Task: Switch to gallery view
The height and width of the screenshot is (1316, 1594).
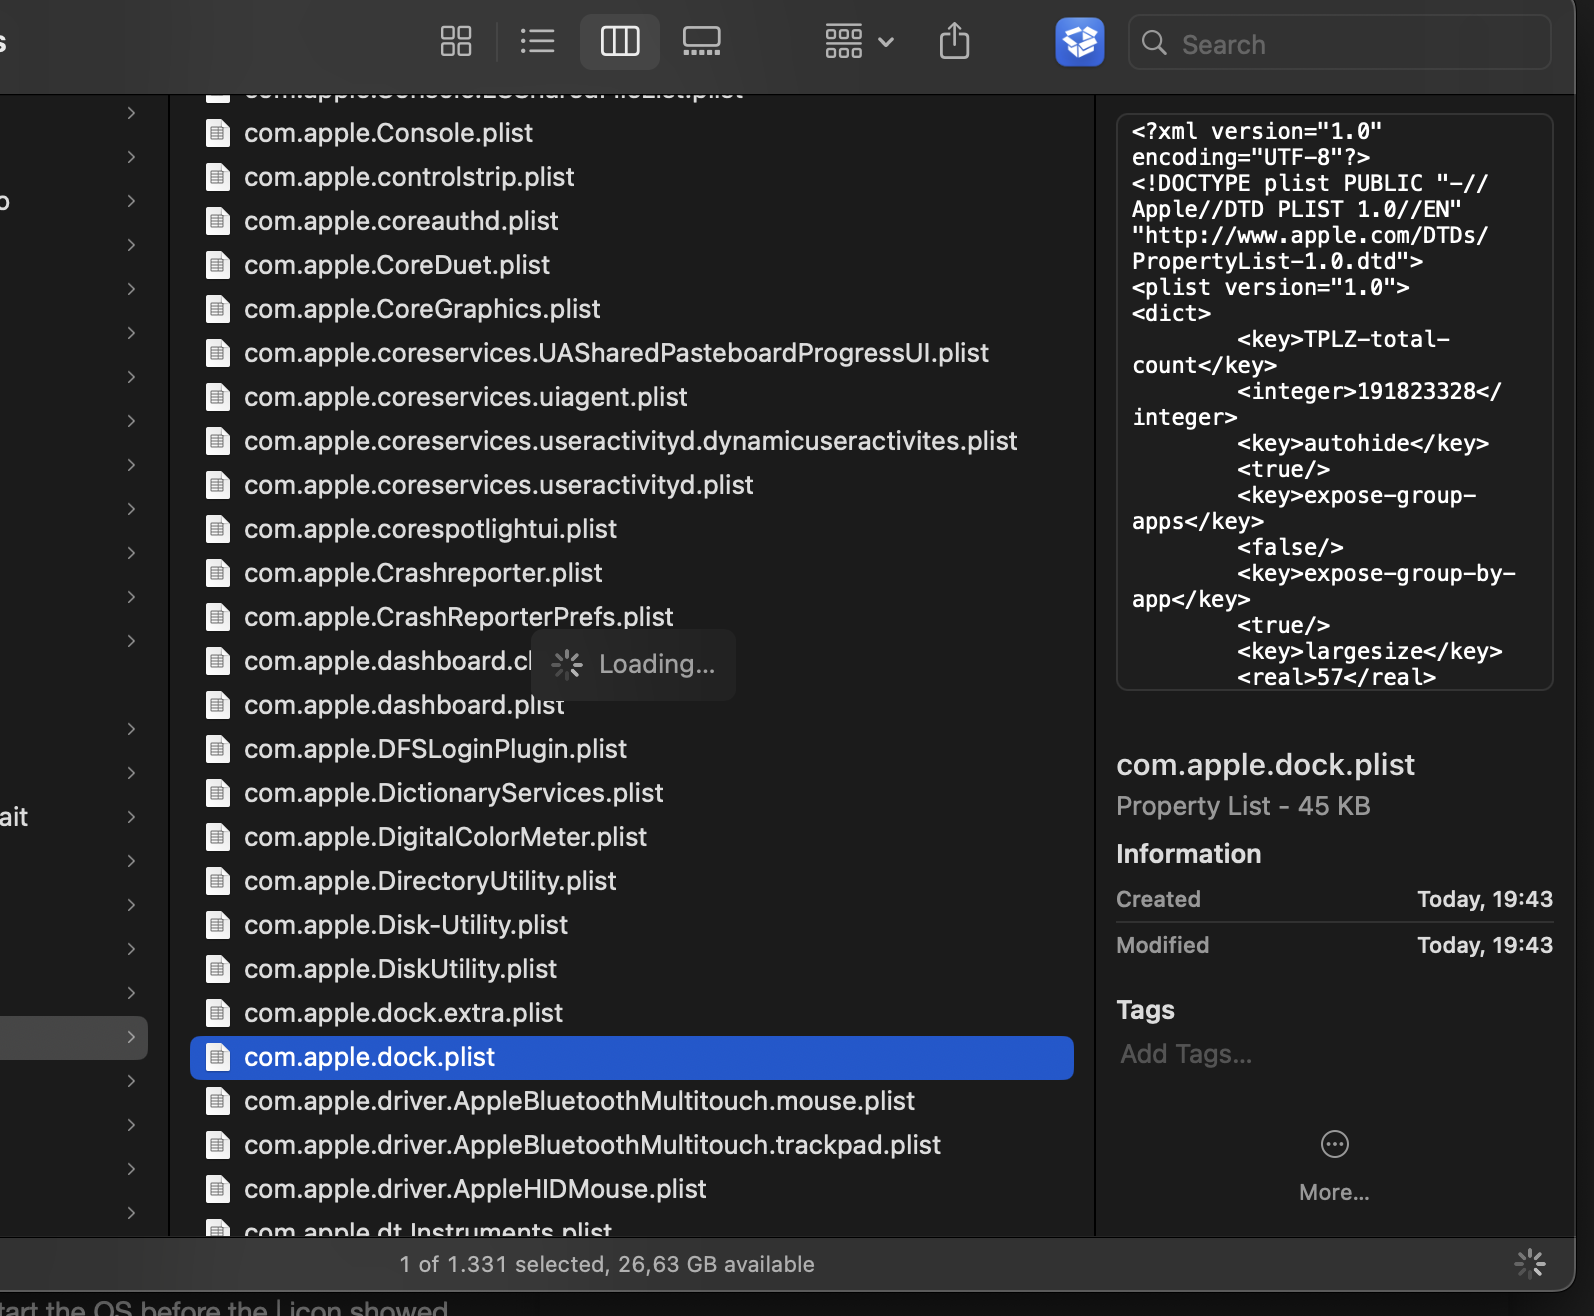Action: click(701, 42)
